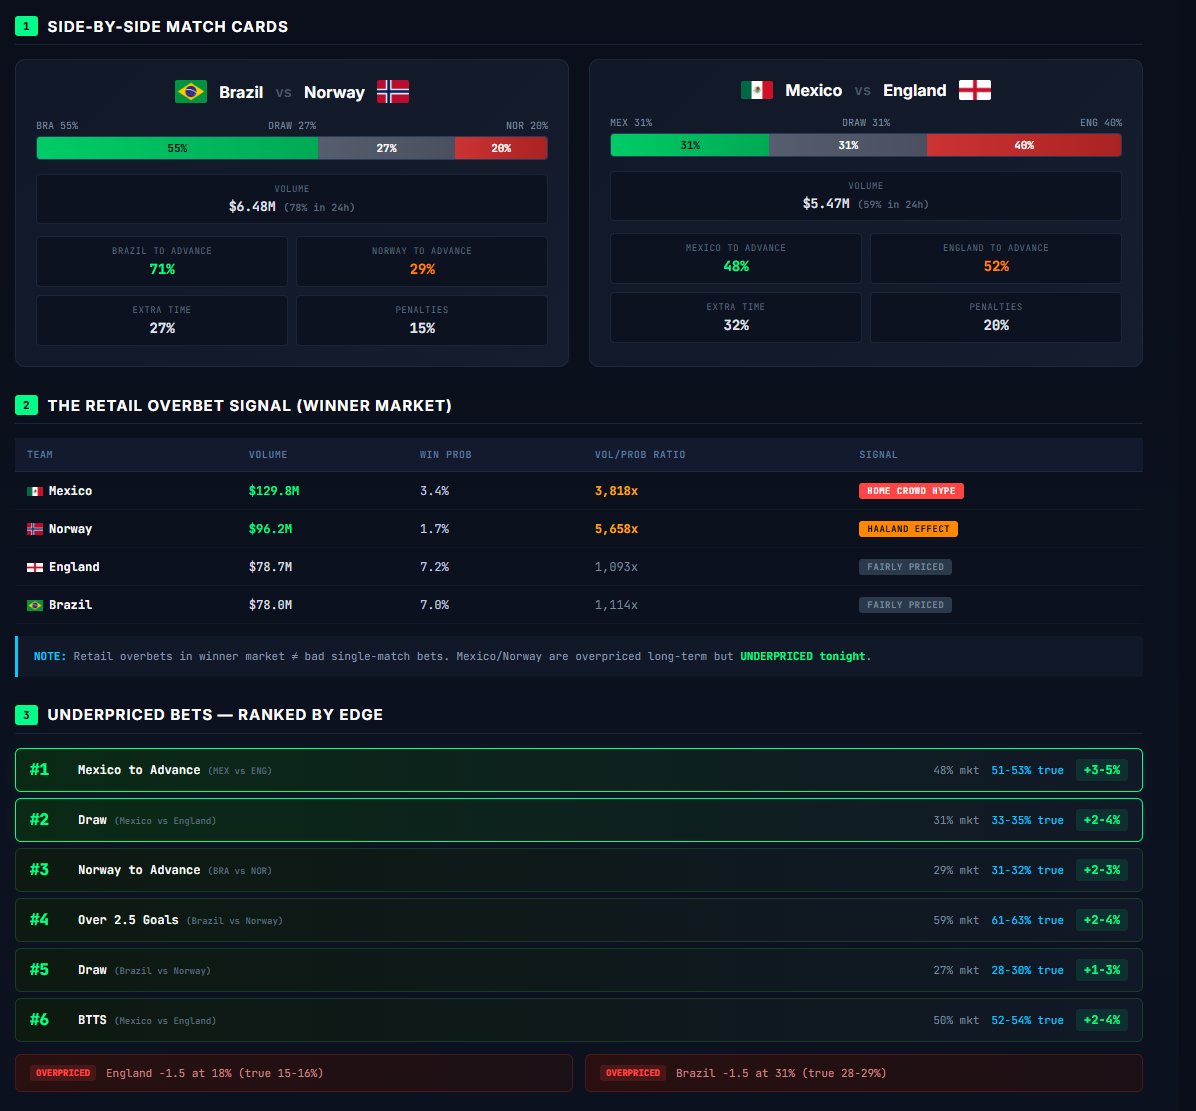Click the +3-5% edge badge
The image size is (1196, 1111).
pyautogui.click(x=1101, y=770)
